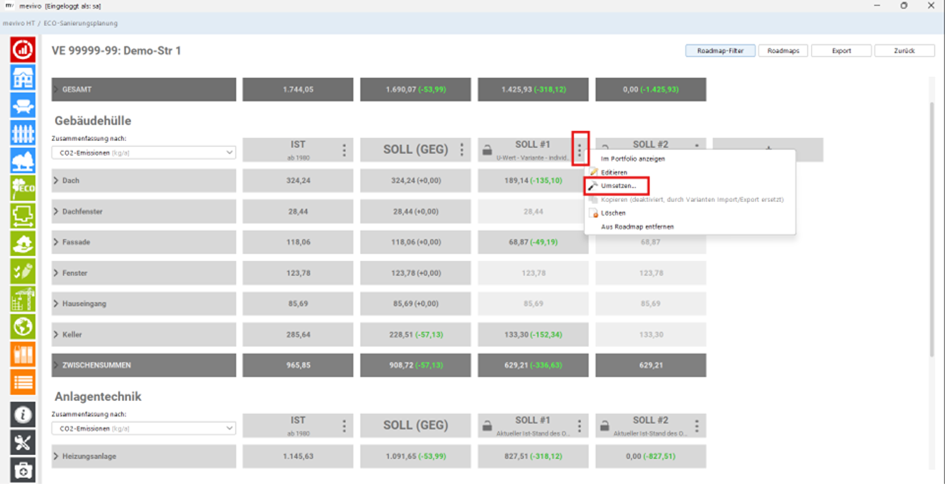The height and width of the screenshot is (485, 945).
Task: Open the house-in-hand module icon
Action: [24, 243]
